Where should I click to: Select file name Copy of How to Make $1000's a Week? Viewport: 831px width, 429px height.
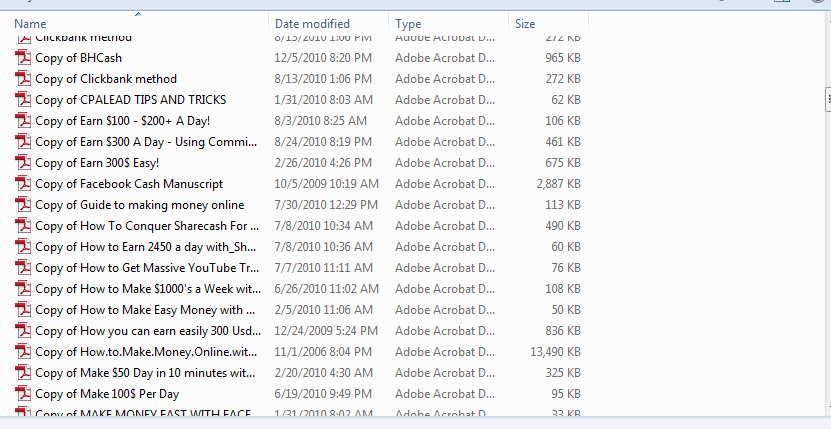coord(148,288)
